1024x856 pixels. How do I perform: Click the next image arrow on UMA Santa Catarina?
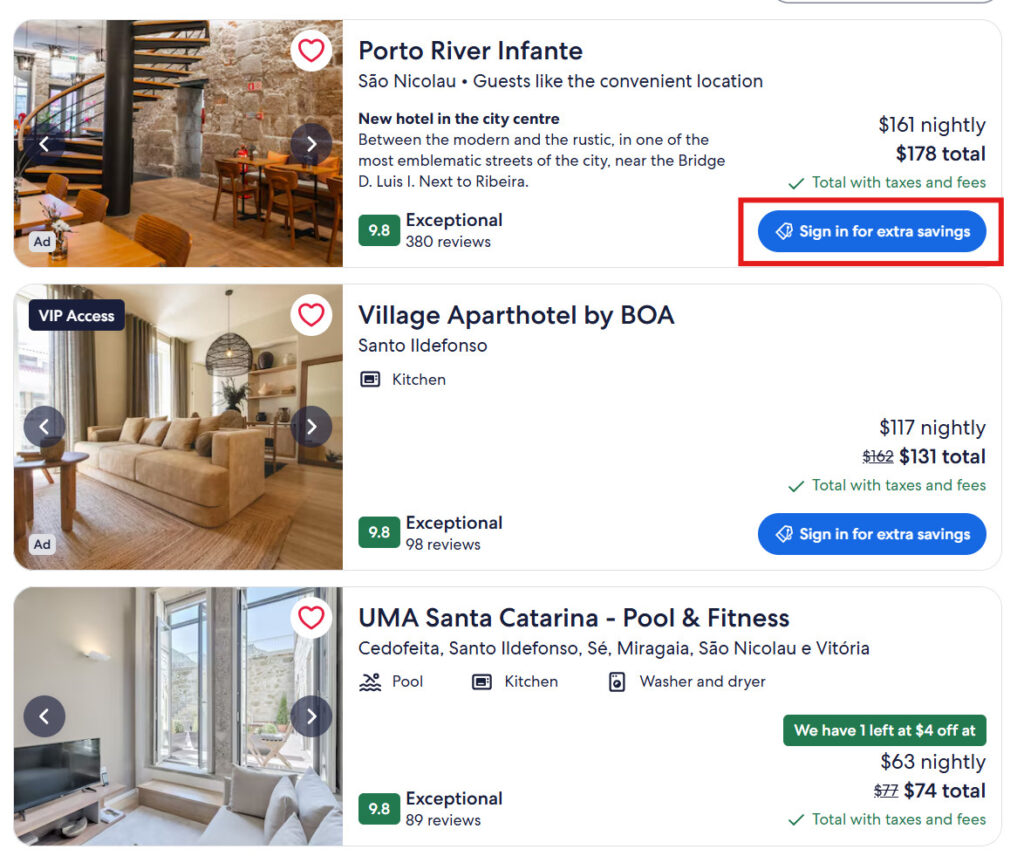[312, 717]
